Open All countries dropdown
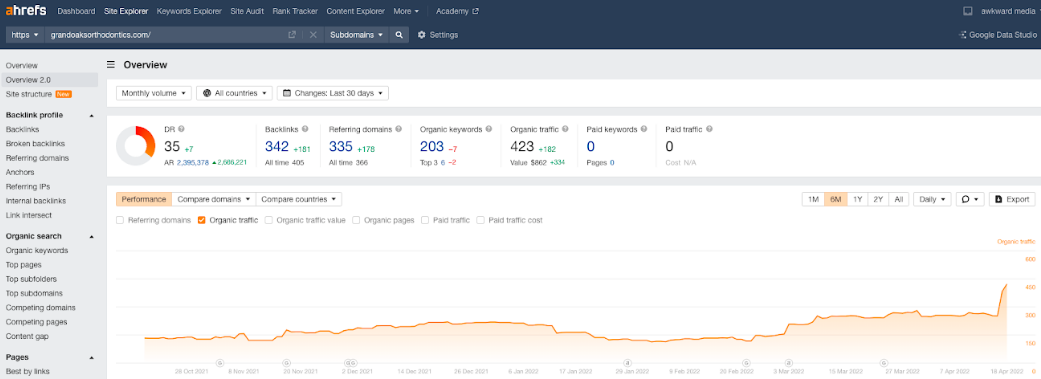Screen dimensions: 1041x379 234,93
